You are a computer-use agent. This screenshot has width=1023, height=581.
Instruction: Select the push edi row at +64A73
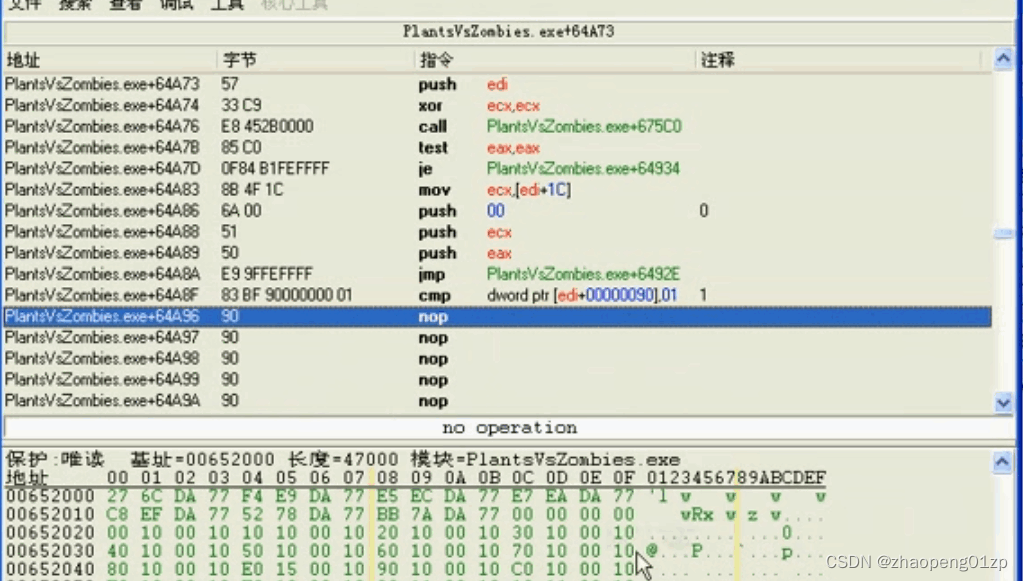coord(498,84)
